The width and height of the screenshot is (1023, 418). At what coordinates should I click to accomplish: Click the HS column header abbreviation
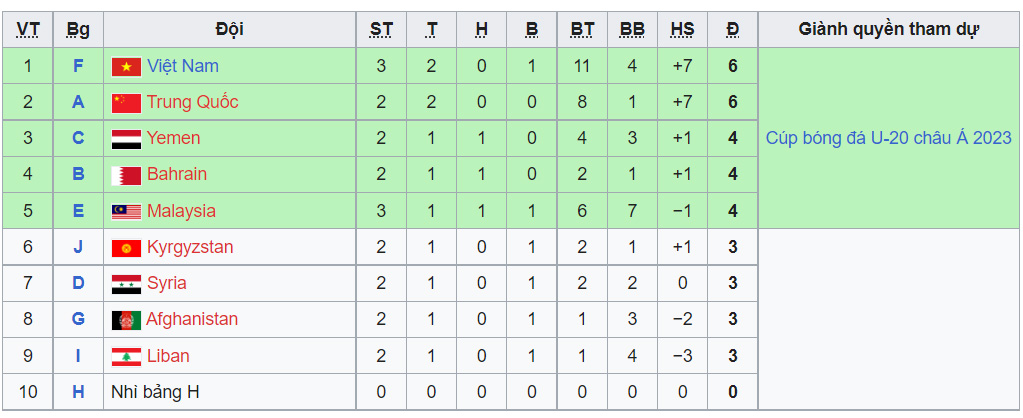(x=682, y=29)
